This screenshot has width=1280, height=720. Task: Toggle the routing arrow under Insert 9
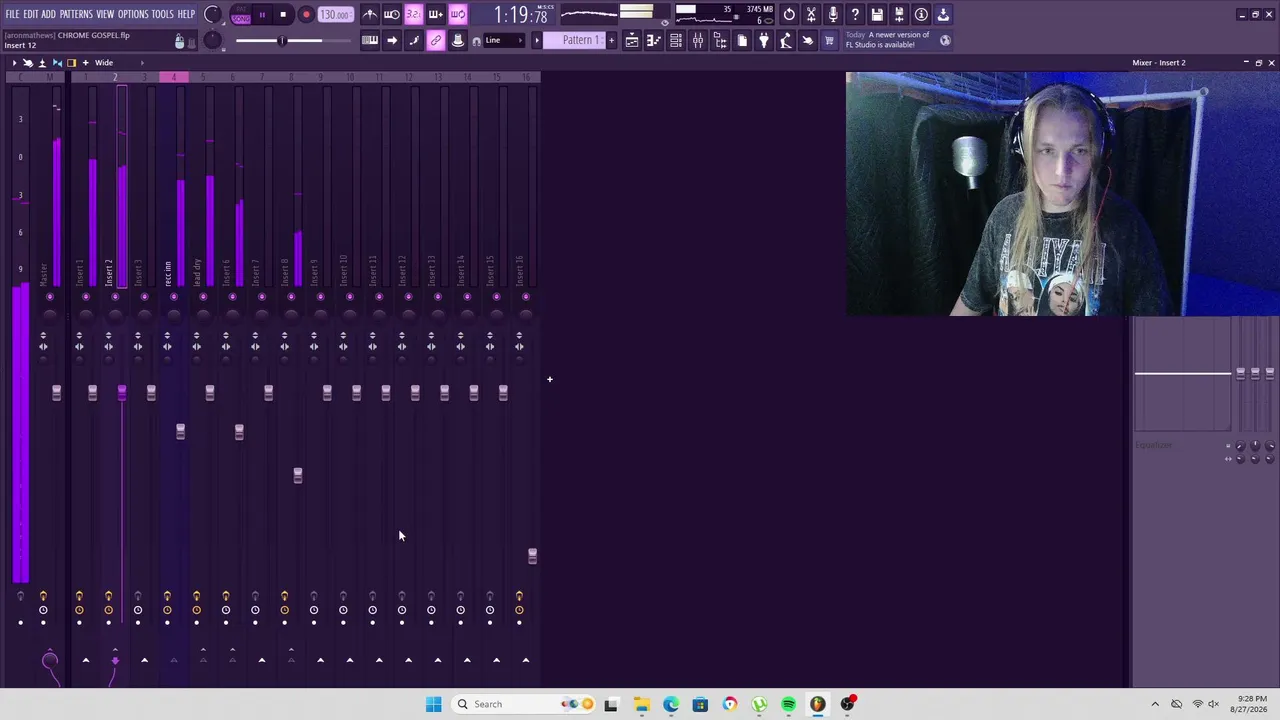(x=320, y=660)
